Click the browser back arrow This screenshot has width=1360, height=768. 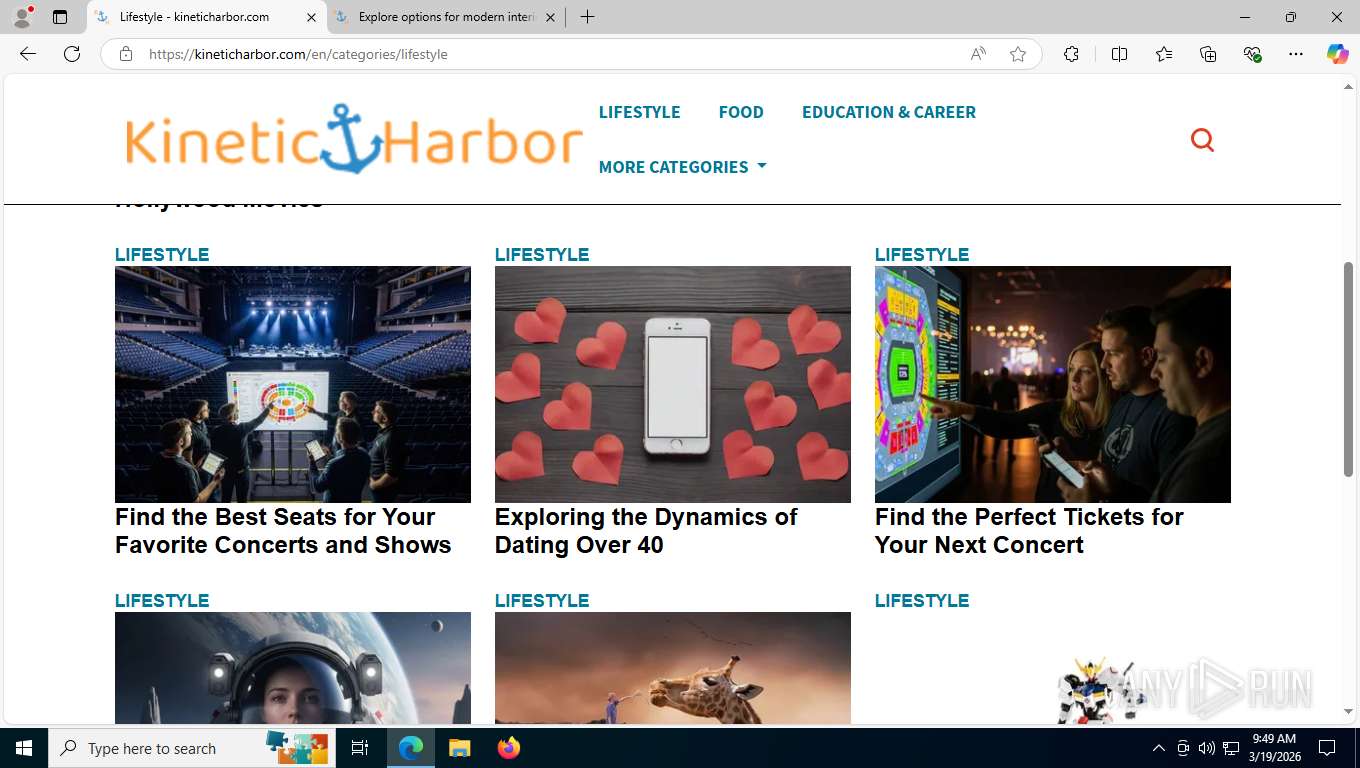pyautogui.click(x=28, y=54)
